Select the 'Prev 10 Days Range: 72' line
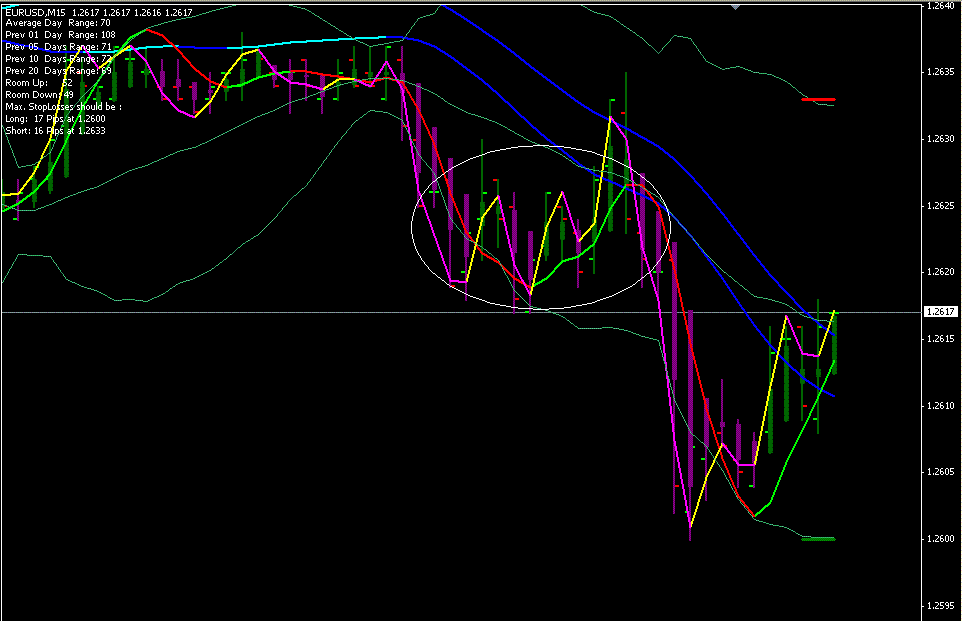Image resolution: width=963 pixels, height=621 pixels. tap(58, 59)
